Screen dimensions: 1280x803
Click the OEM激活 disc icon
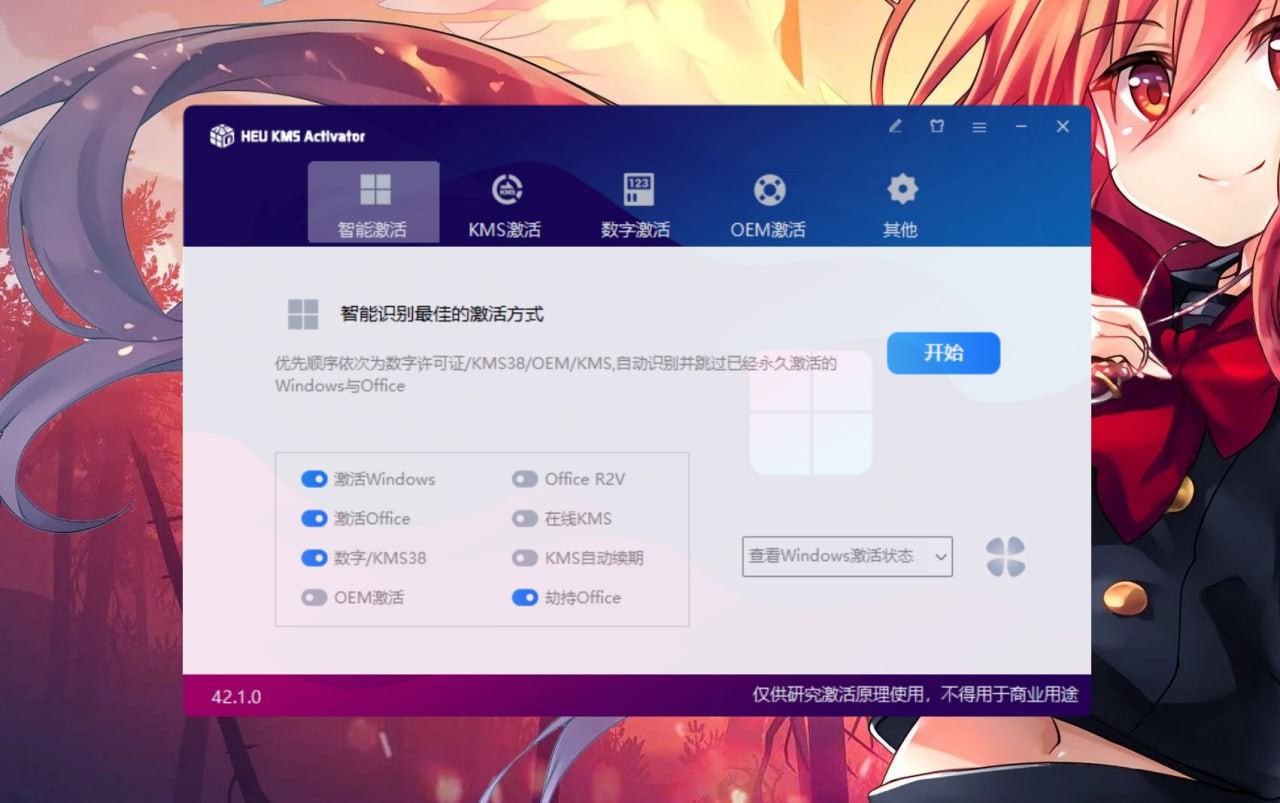click(x=768, y=188)
